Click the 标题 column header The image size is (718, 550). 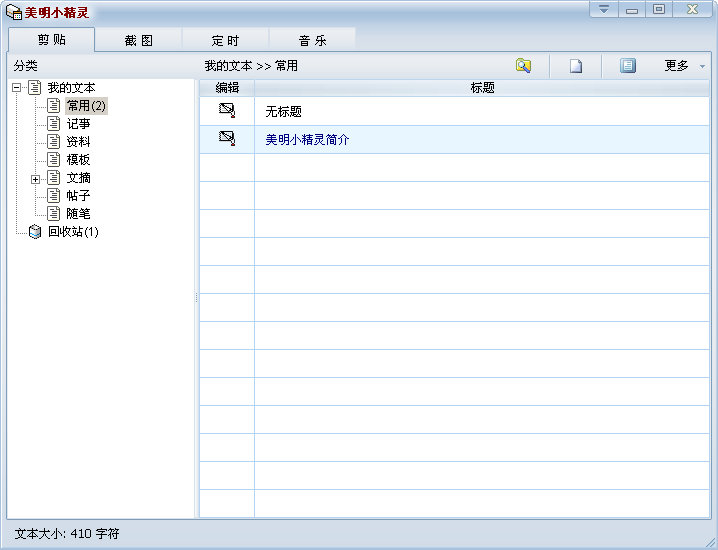(x=482, y=87)
